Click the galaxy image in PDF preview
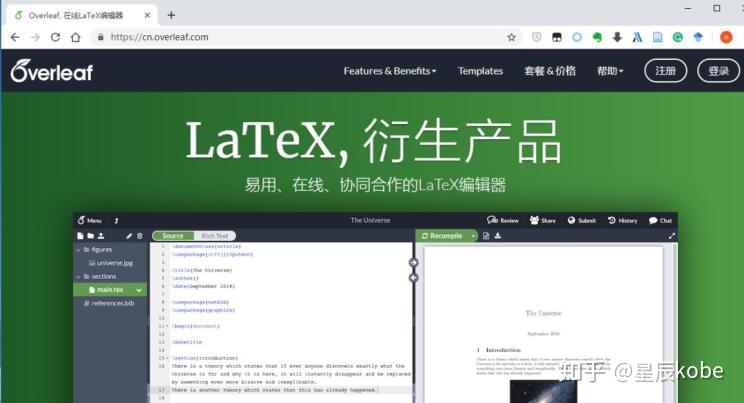Image resolution: width=744 pixels, height=403 pixels. coord(543,392)
